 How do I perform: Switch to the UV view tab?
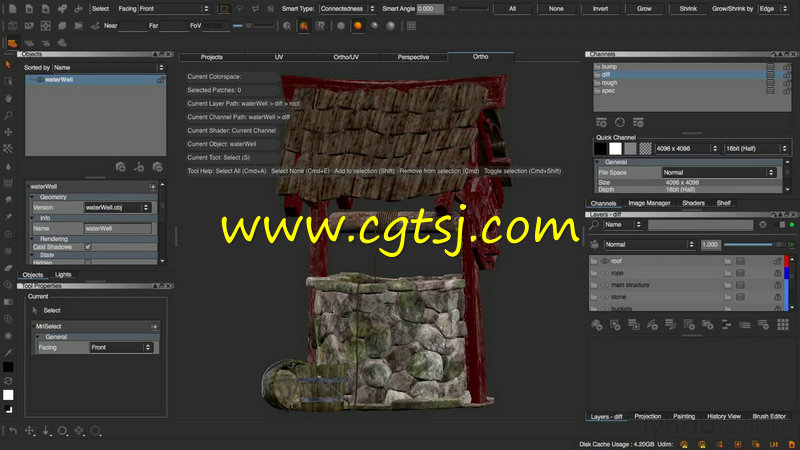(279, 57)
